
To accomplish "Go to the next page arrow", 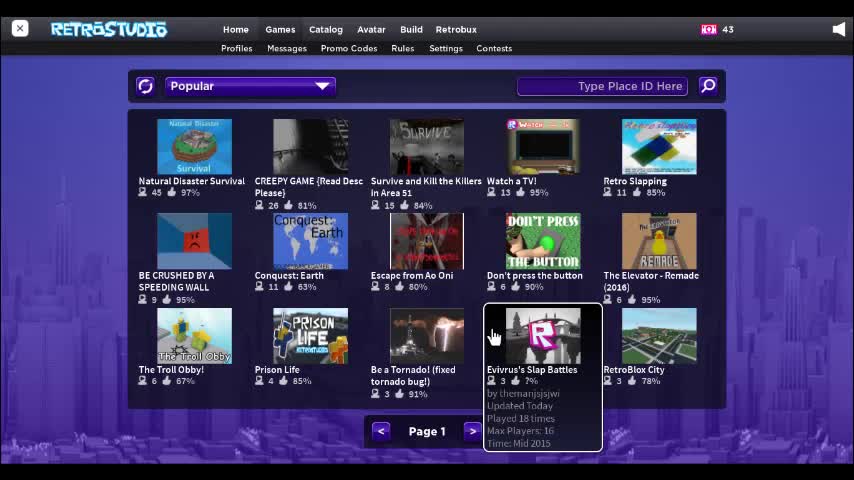I will click(472, 432).
